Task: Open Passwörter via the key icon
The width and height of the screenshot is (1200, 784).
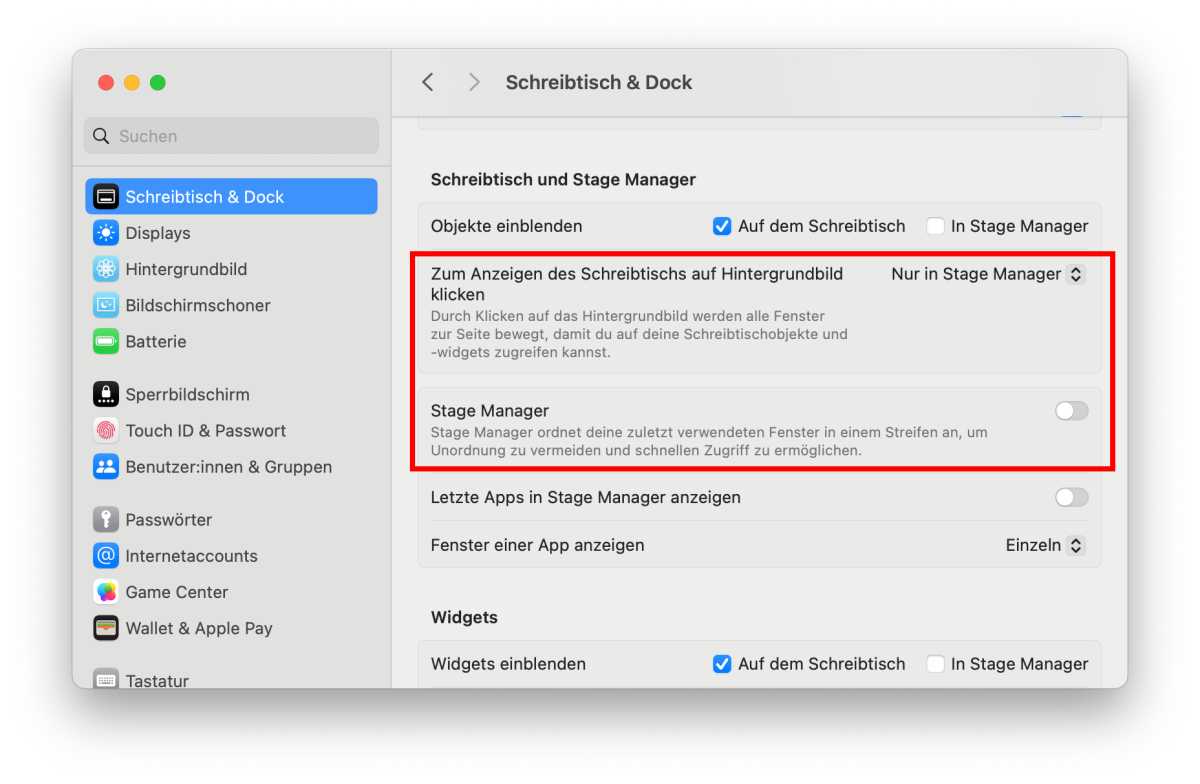Action: click(105, 519)
